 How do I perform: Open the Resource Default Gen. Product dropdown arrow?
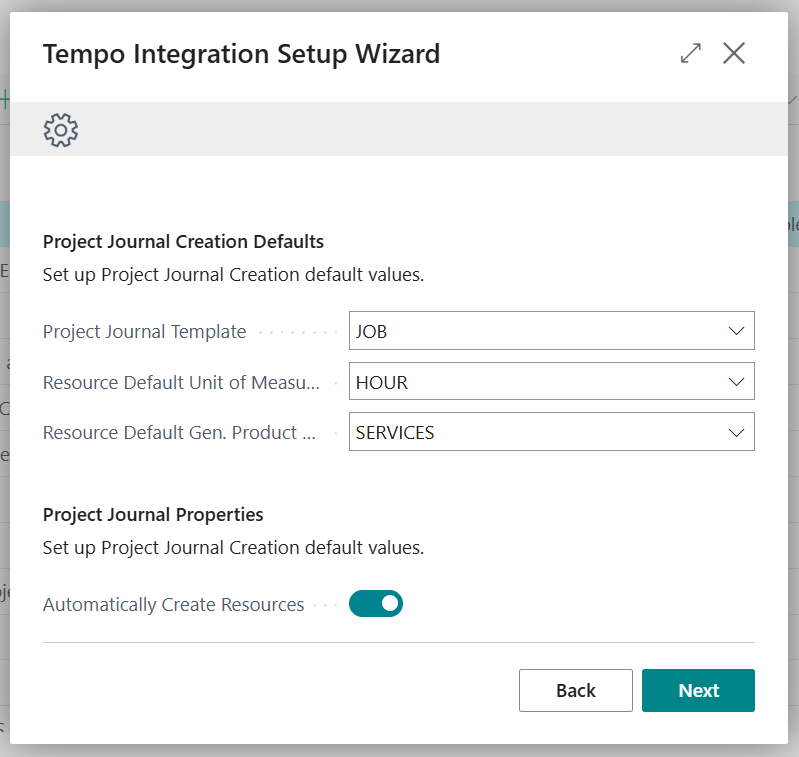coord(737,433)
